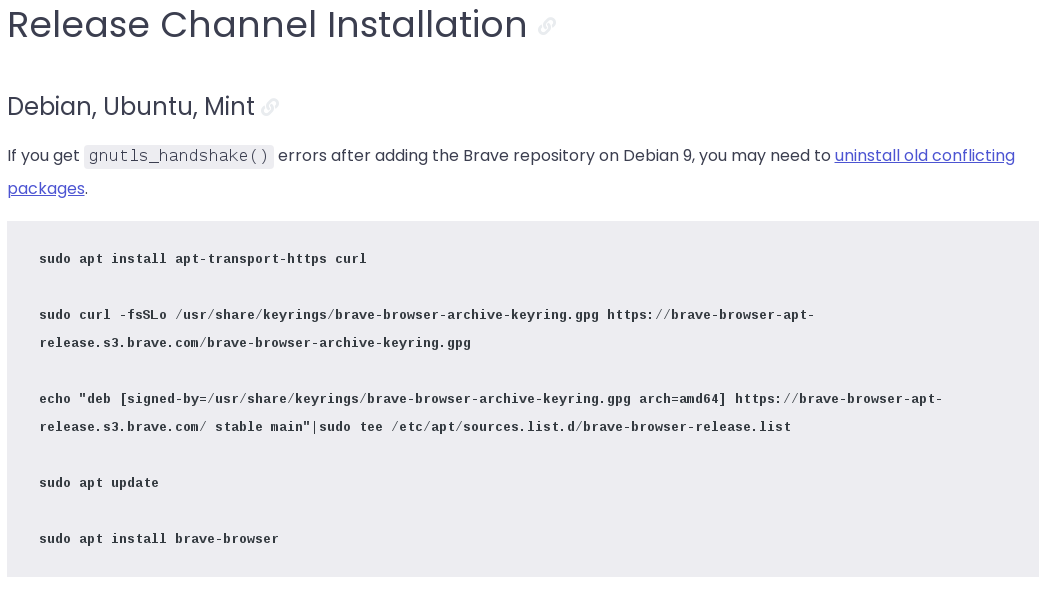Click the sudo apt install brave-browser command
This screenshot has height=592, width=1050.
(159, 538)
